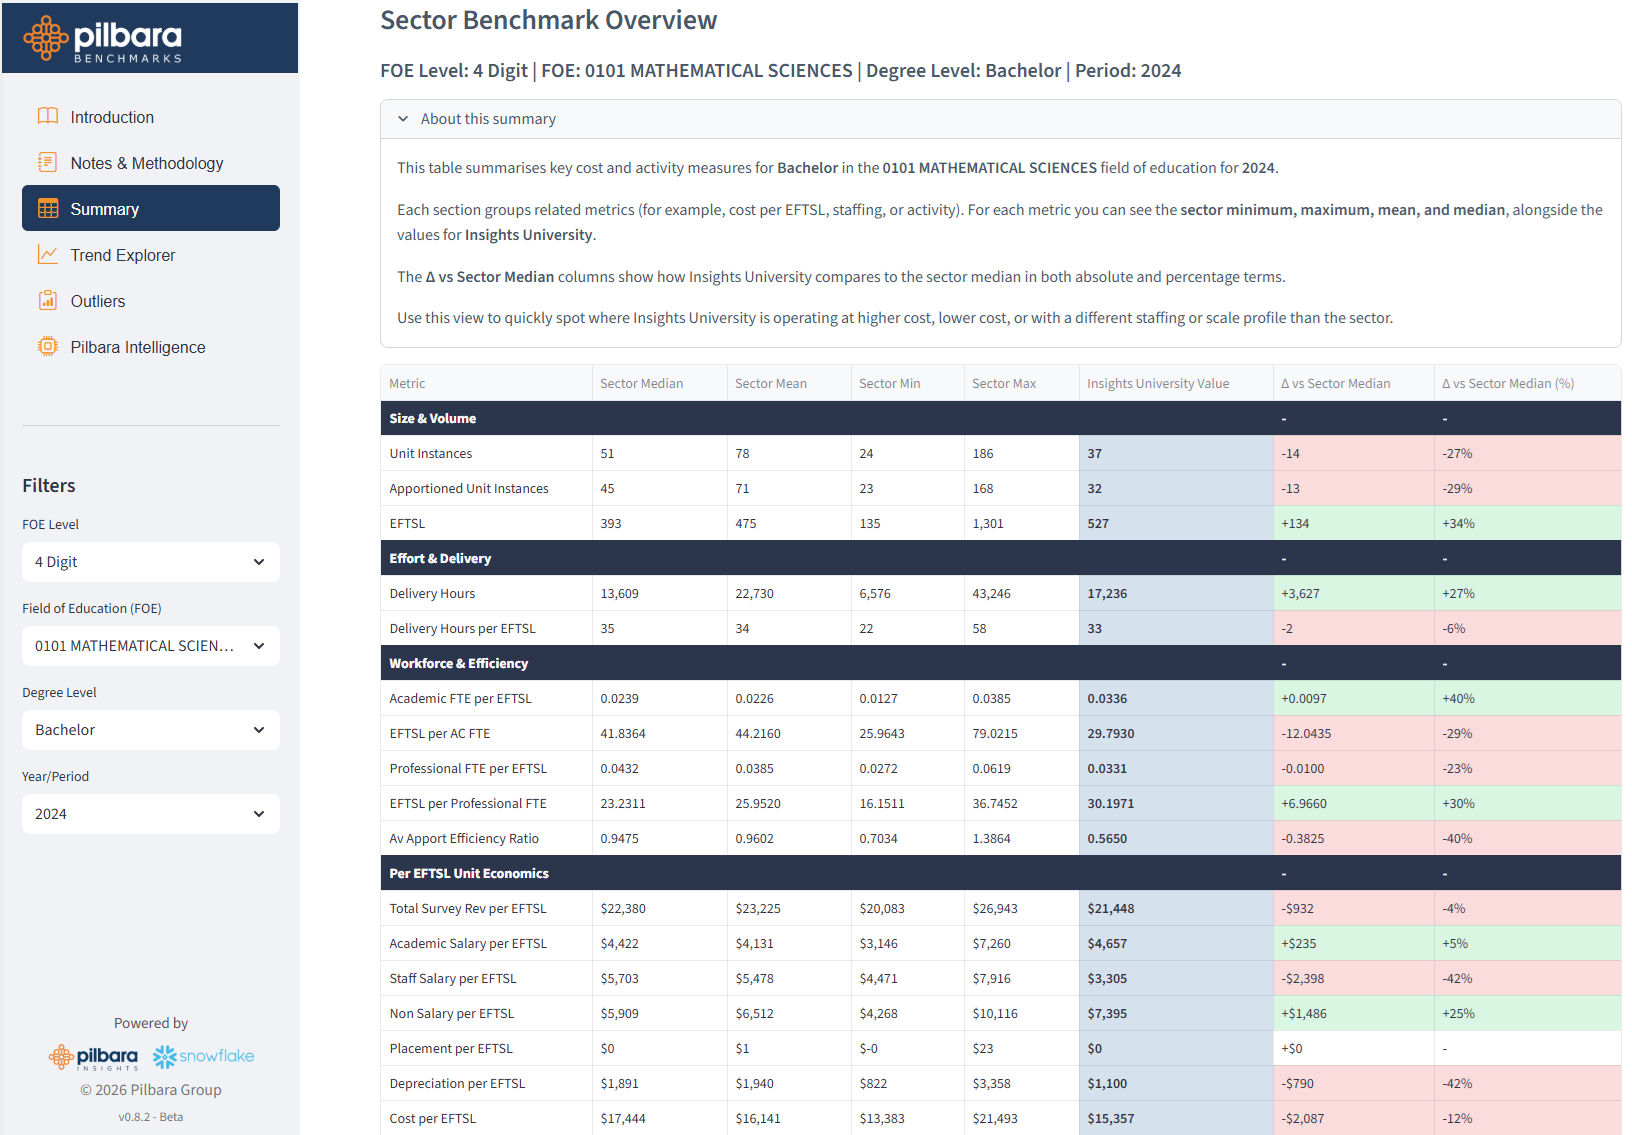Click the Pilbara Benchmarks logo
1632x1135 pixels.
coord(103,39)
